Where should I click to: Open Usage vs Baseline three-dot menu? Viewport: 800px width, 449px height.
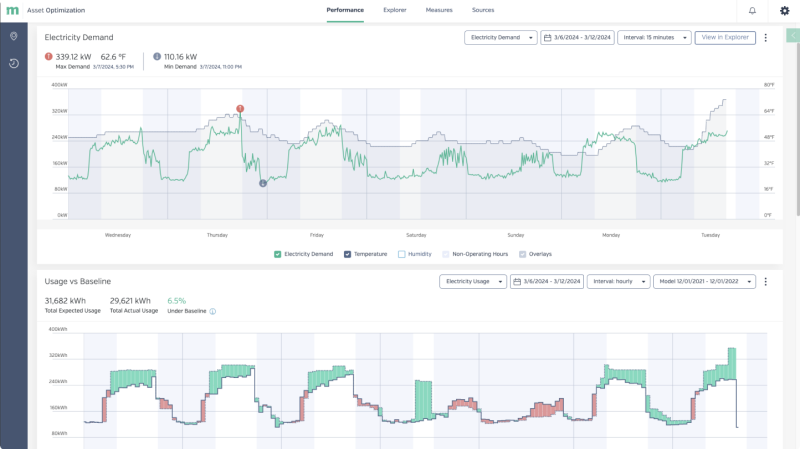pos(765,282)
